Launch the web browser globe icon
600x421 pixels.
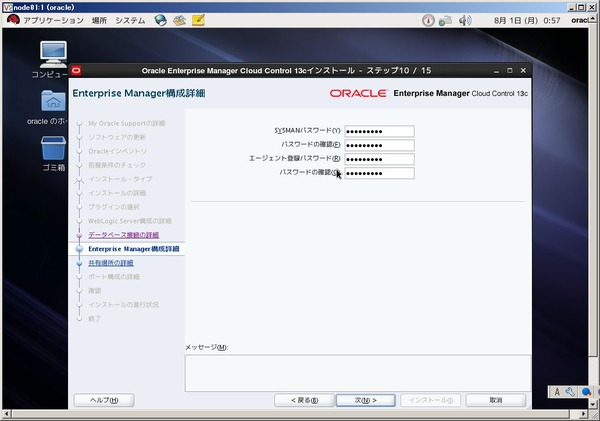point(160,20)
